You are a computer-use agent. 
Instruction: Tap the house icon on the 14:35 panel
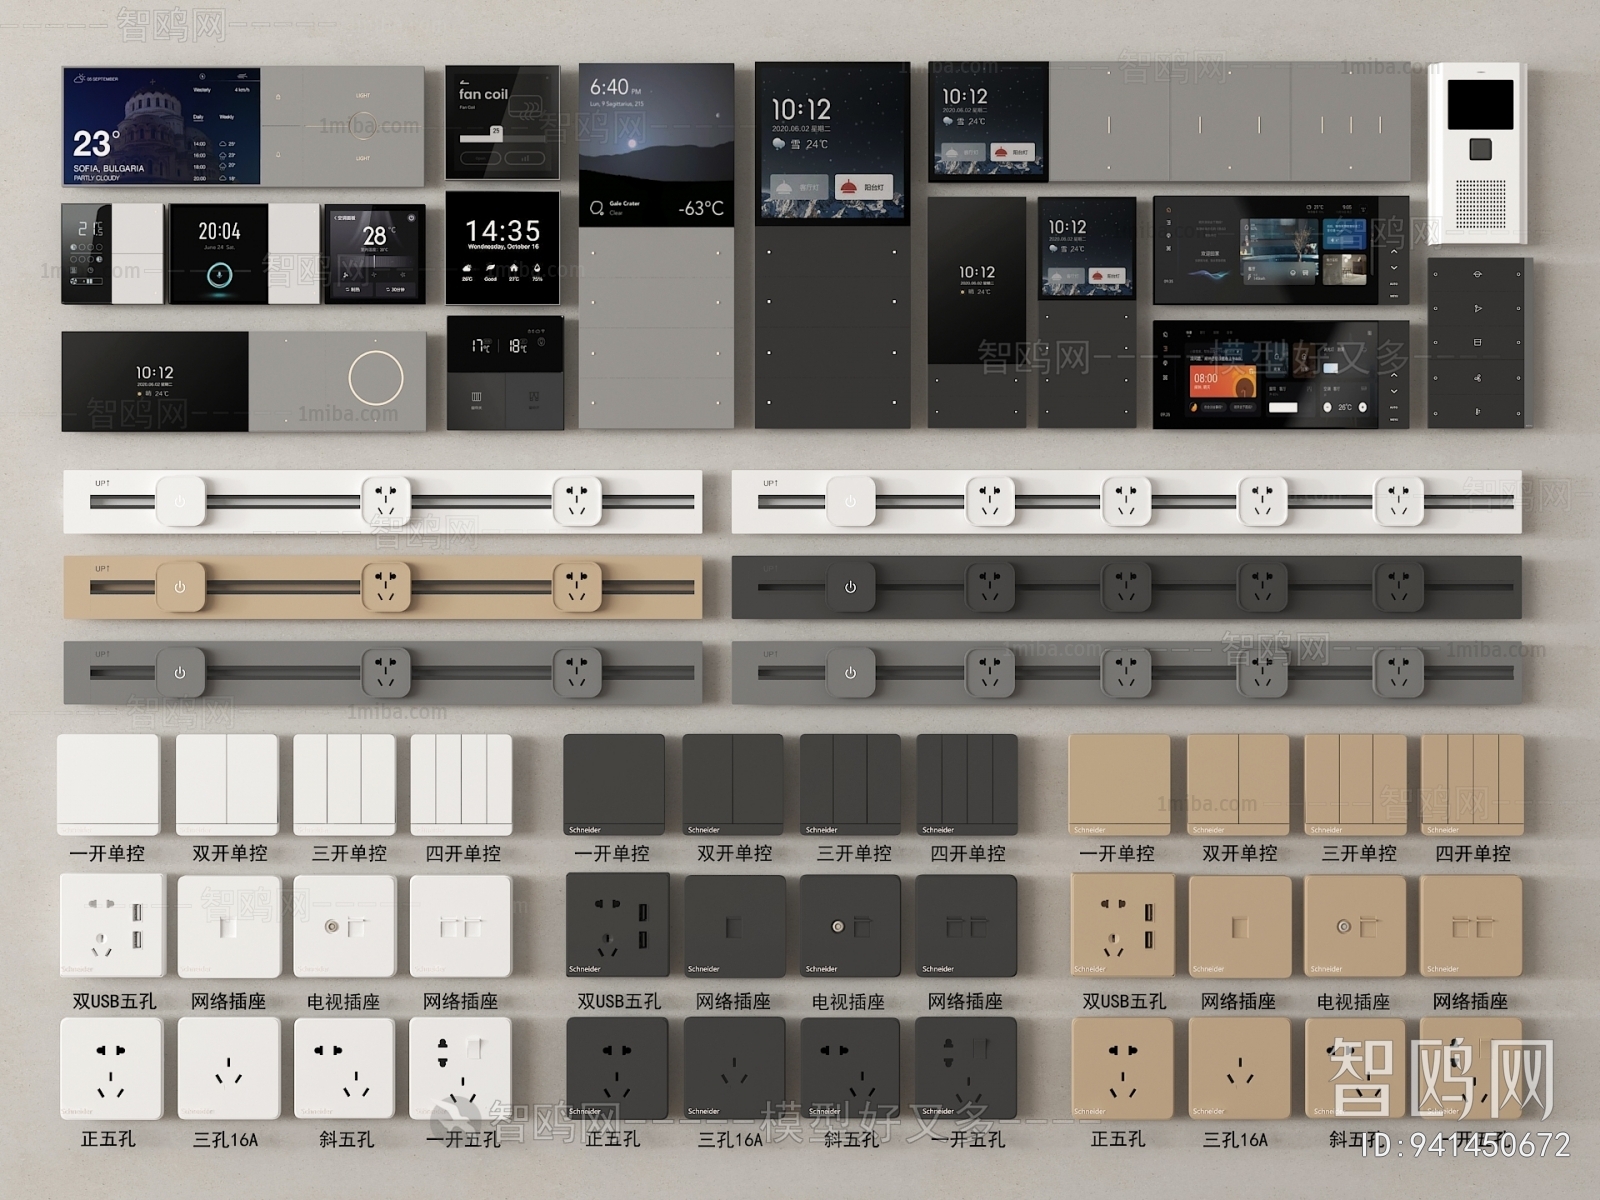pos(513,268)
